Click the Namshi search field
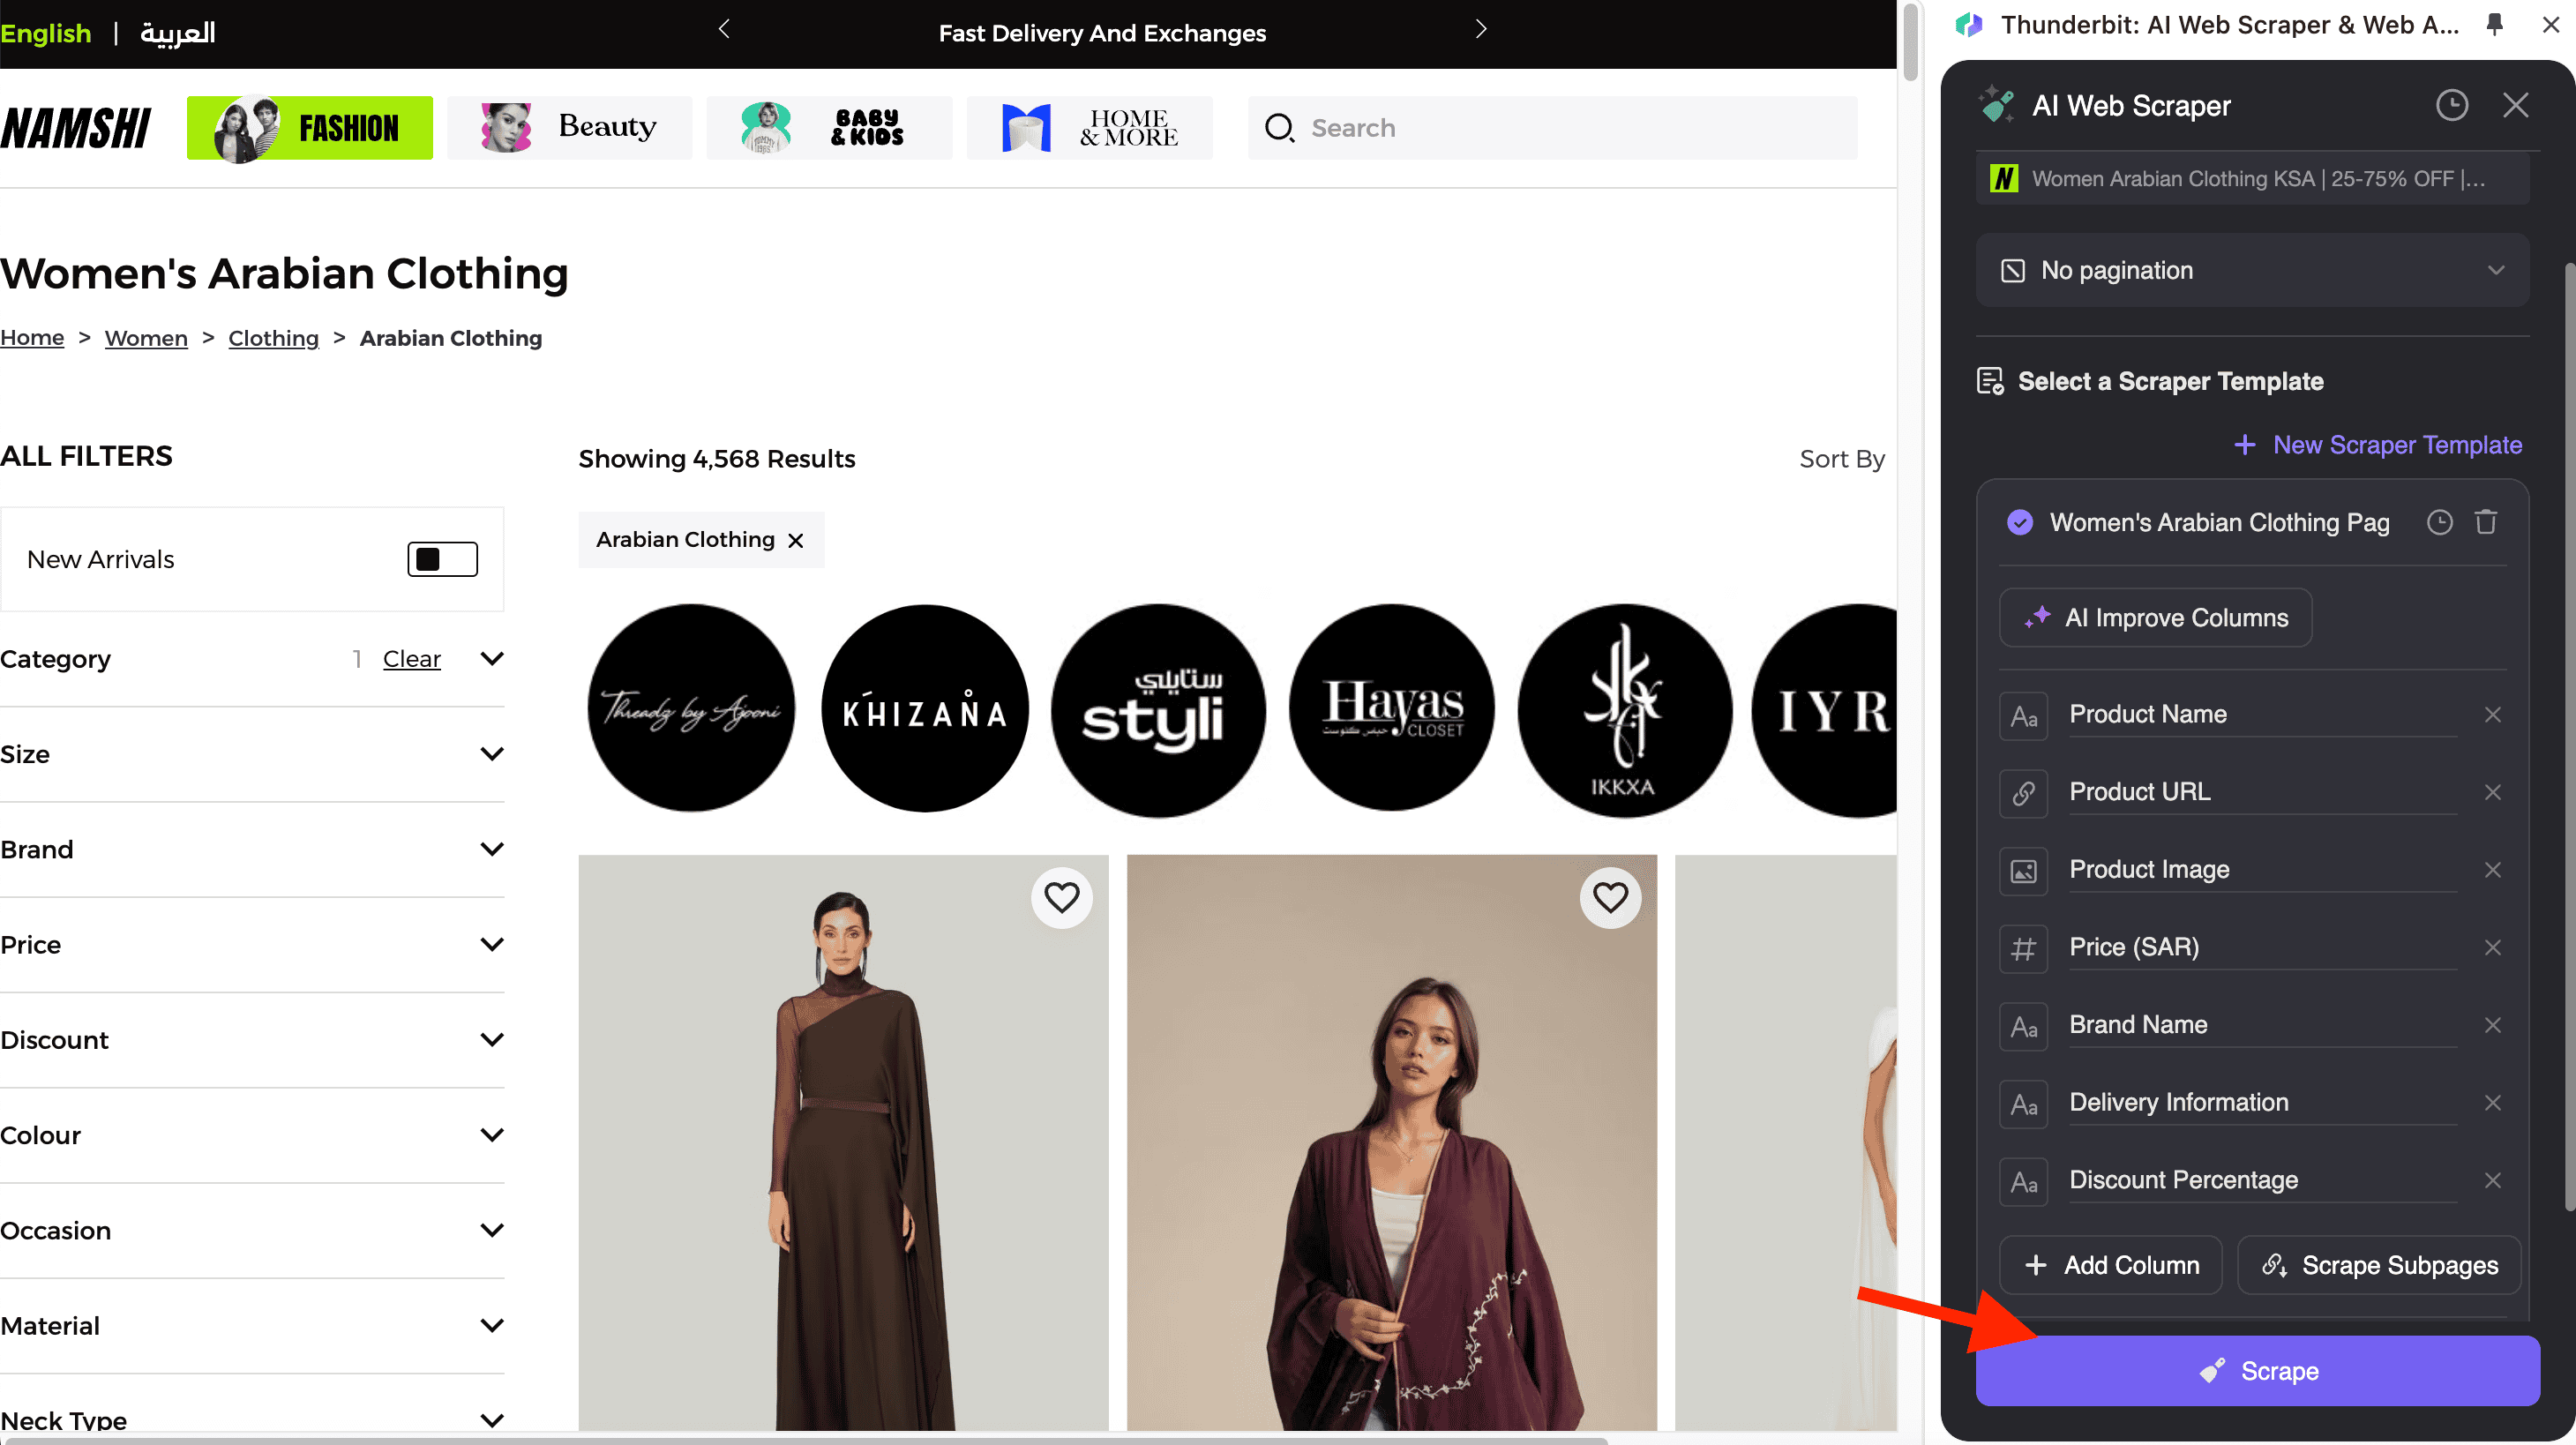Viewport: 2576px width, 1445px height. [1552, 128]
